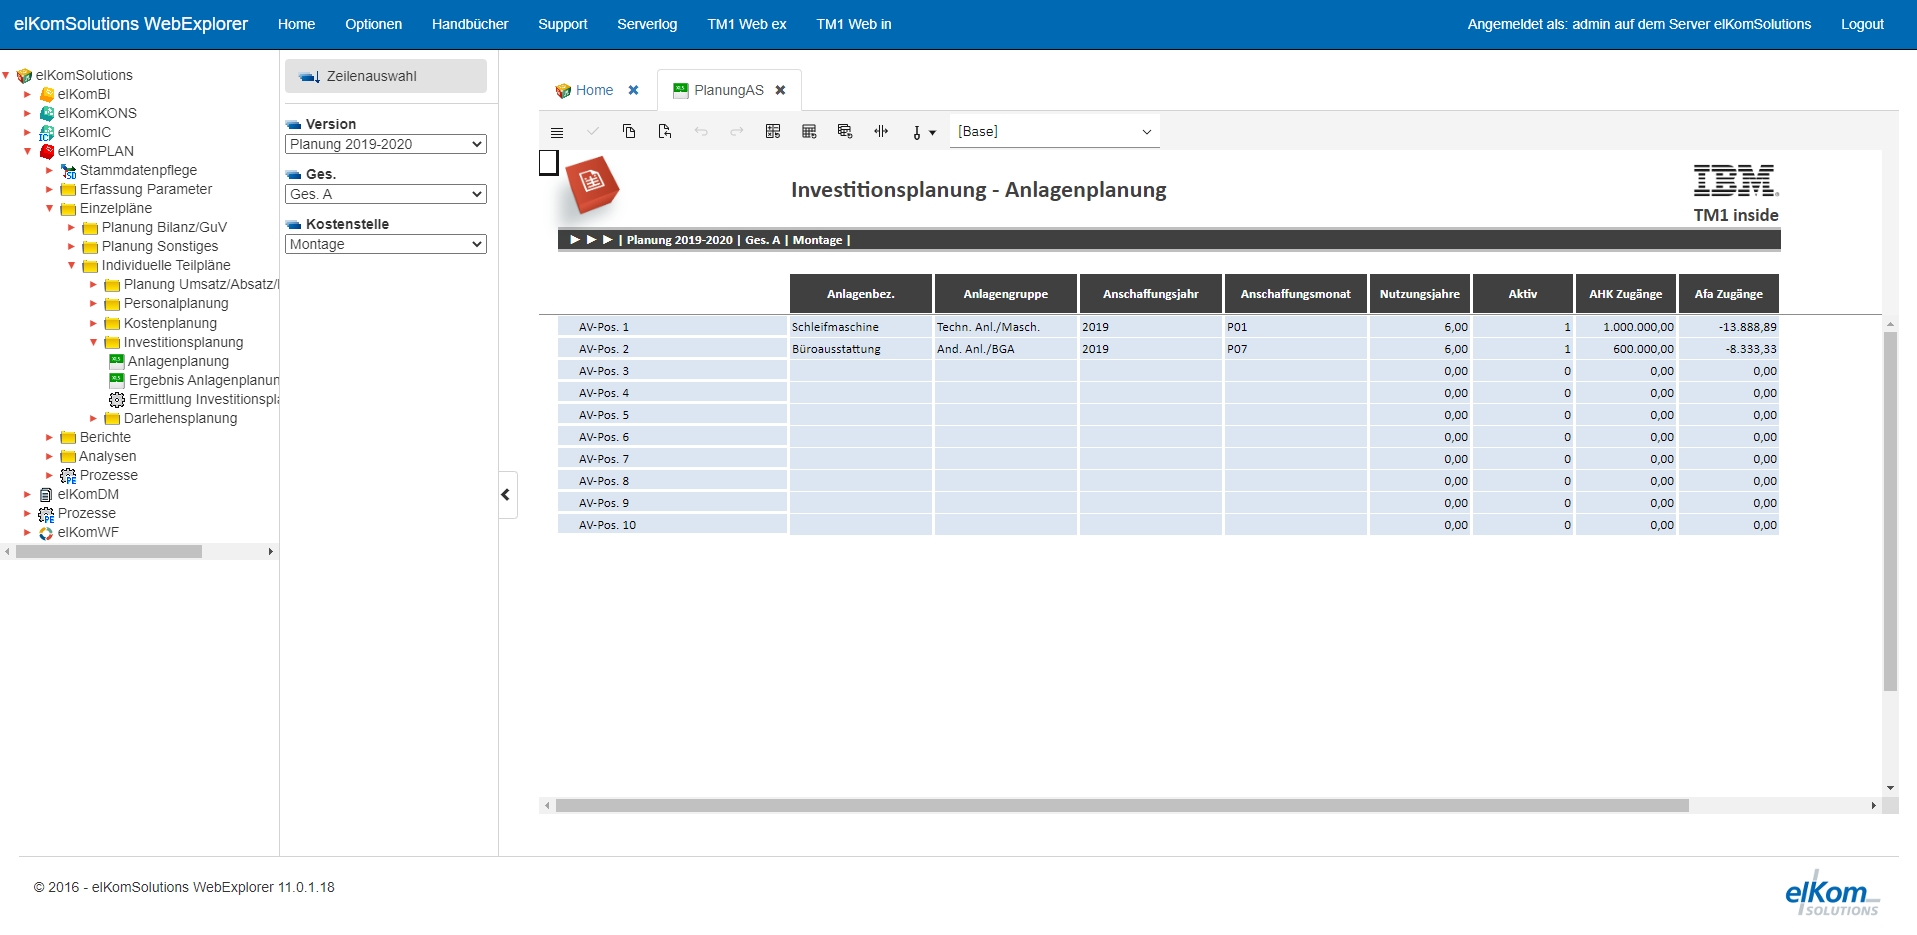Click the column width adjust icon

pos(881,132)
